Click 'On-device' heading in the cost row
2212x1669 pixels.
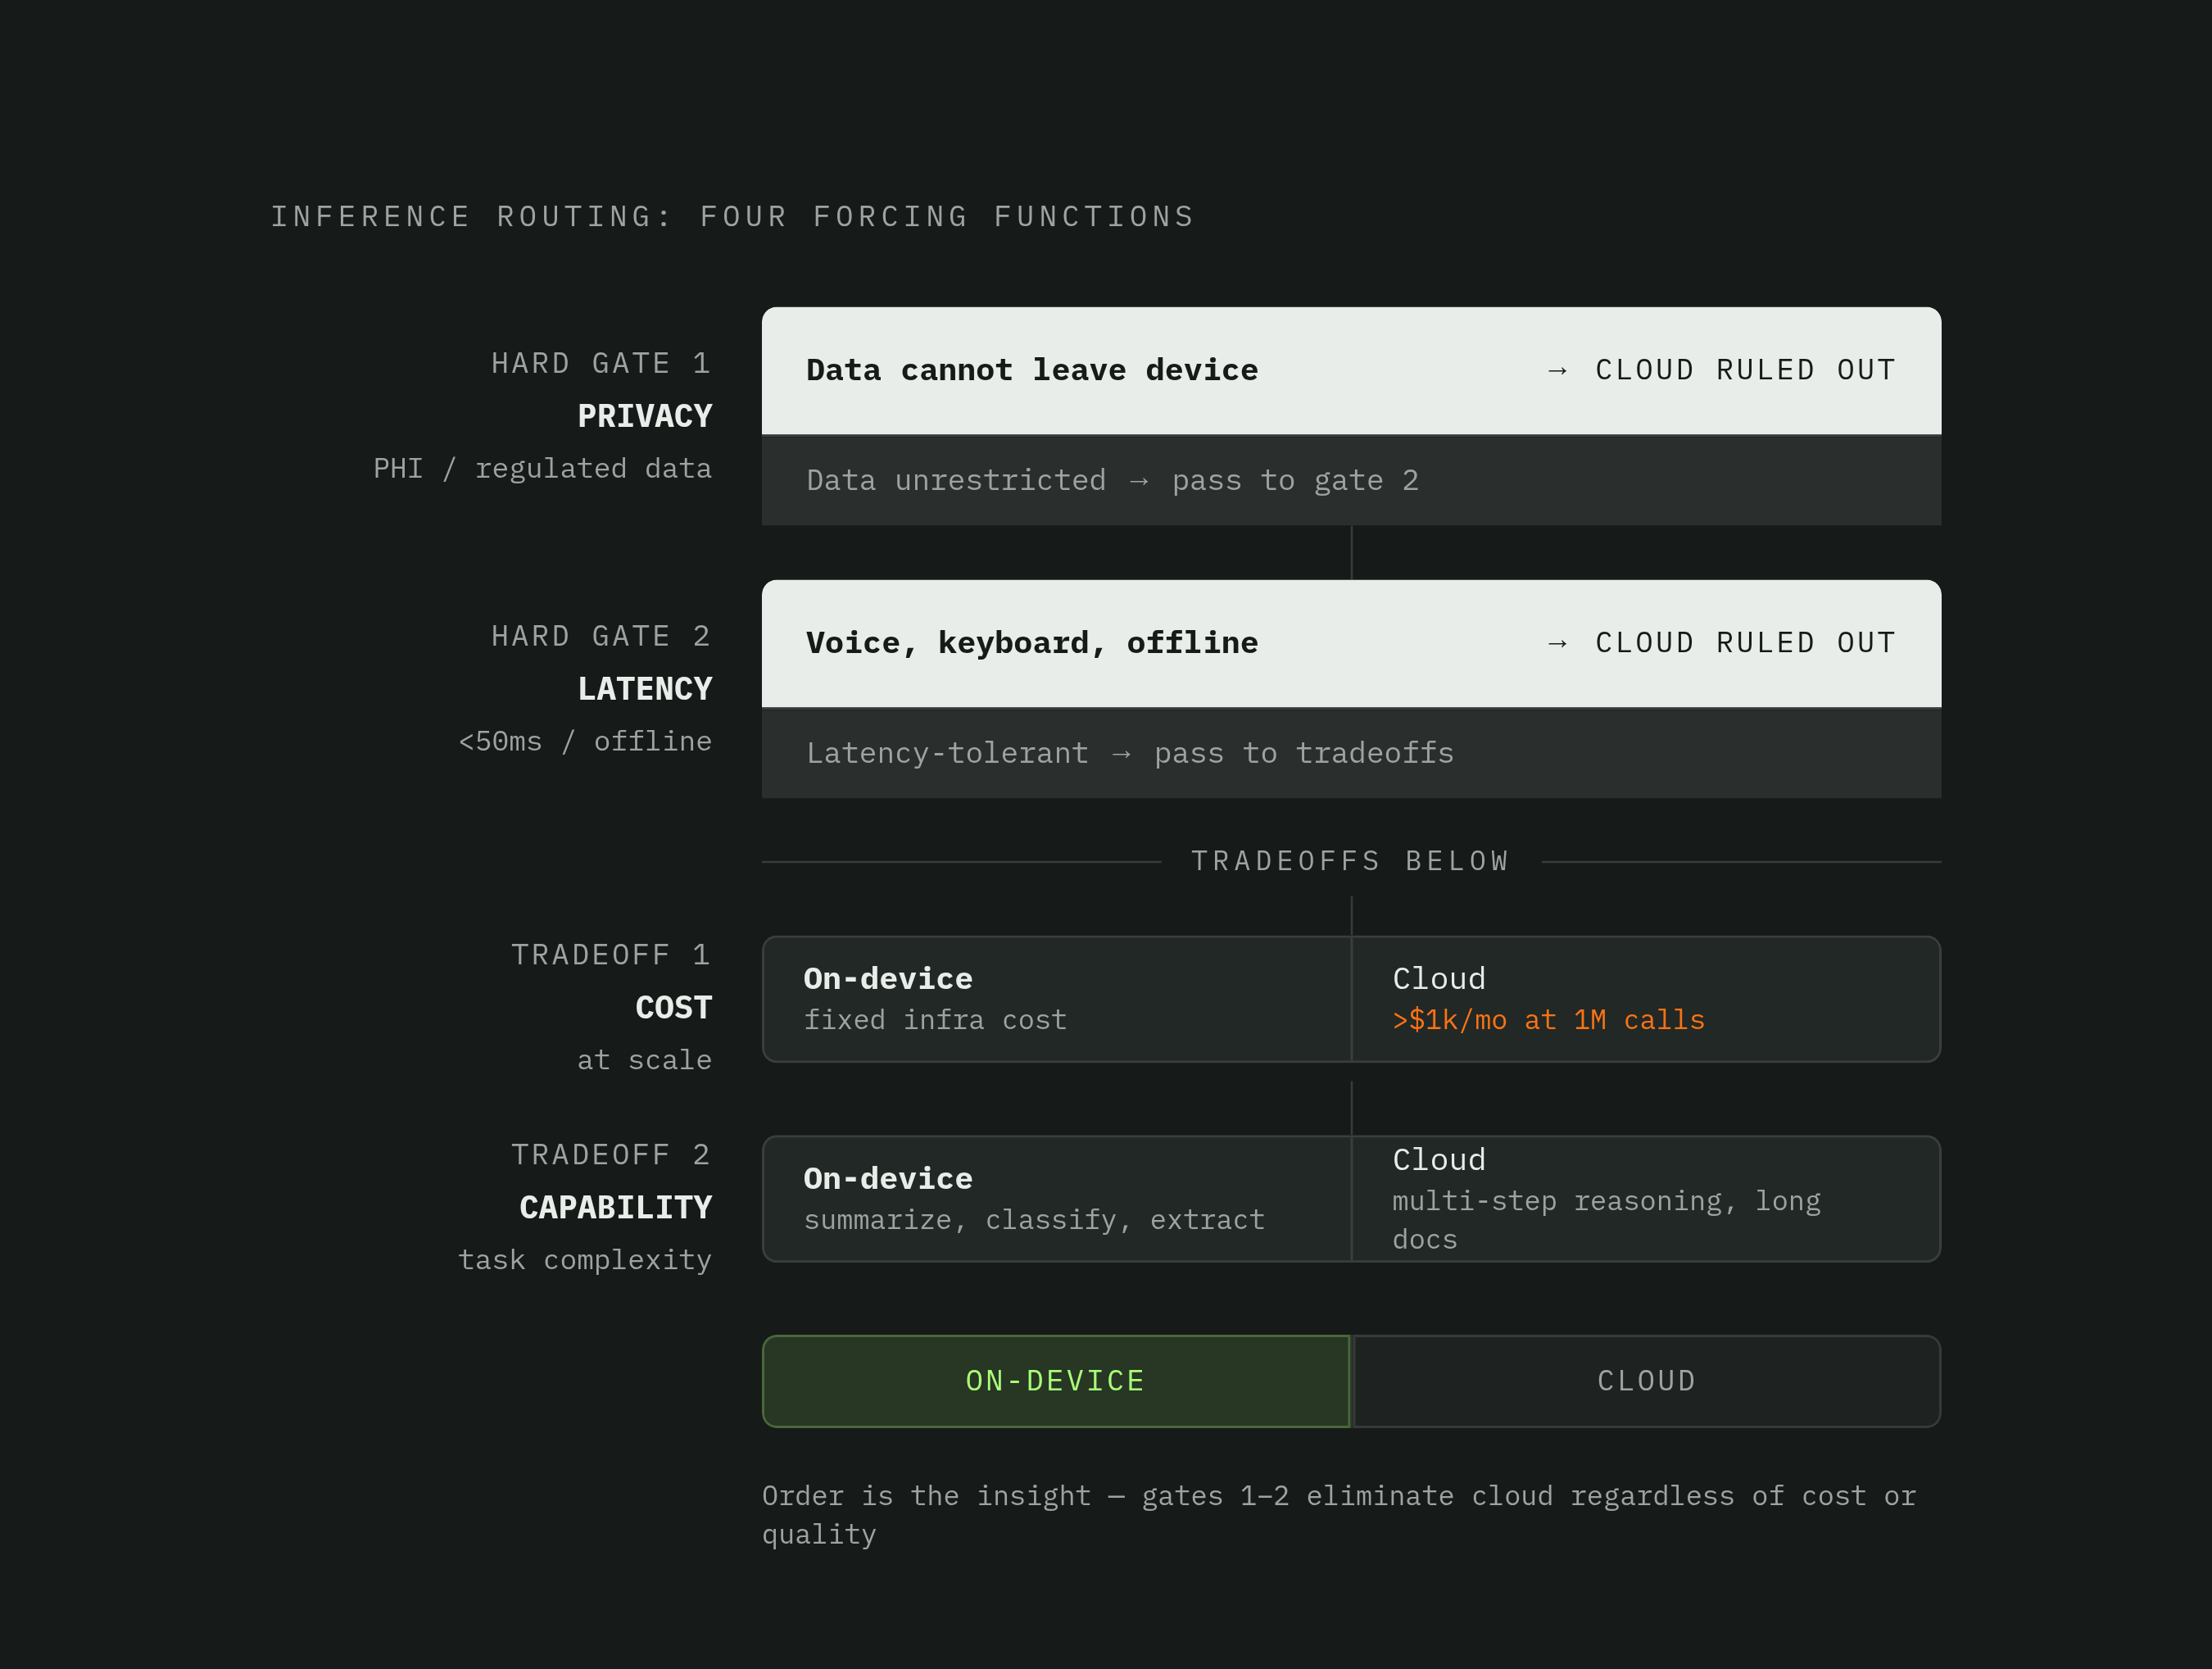tap(888, 979)
